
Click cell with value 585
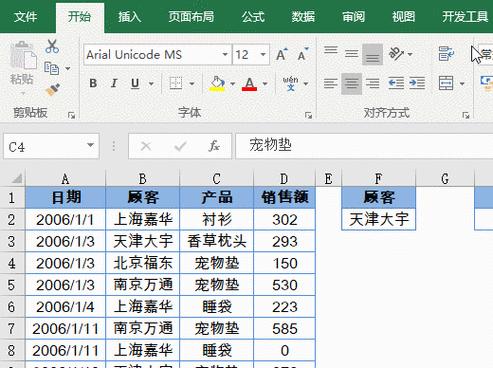284,329
